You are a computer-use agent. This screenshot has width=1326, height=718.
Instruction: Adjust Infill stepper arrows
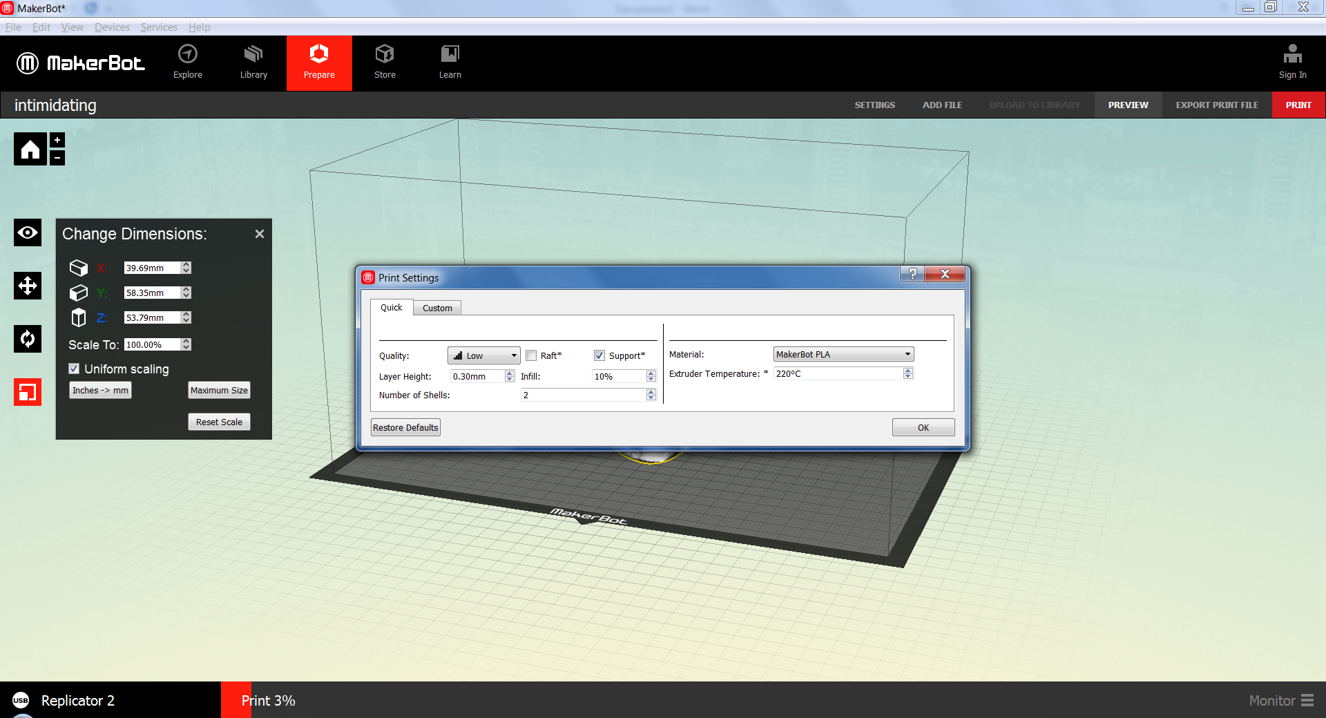(651, 376)
